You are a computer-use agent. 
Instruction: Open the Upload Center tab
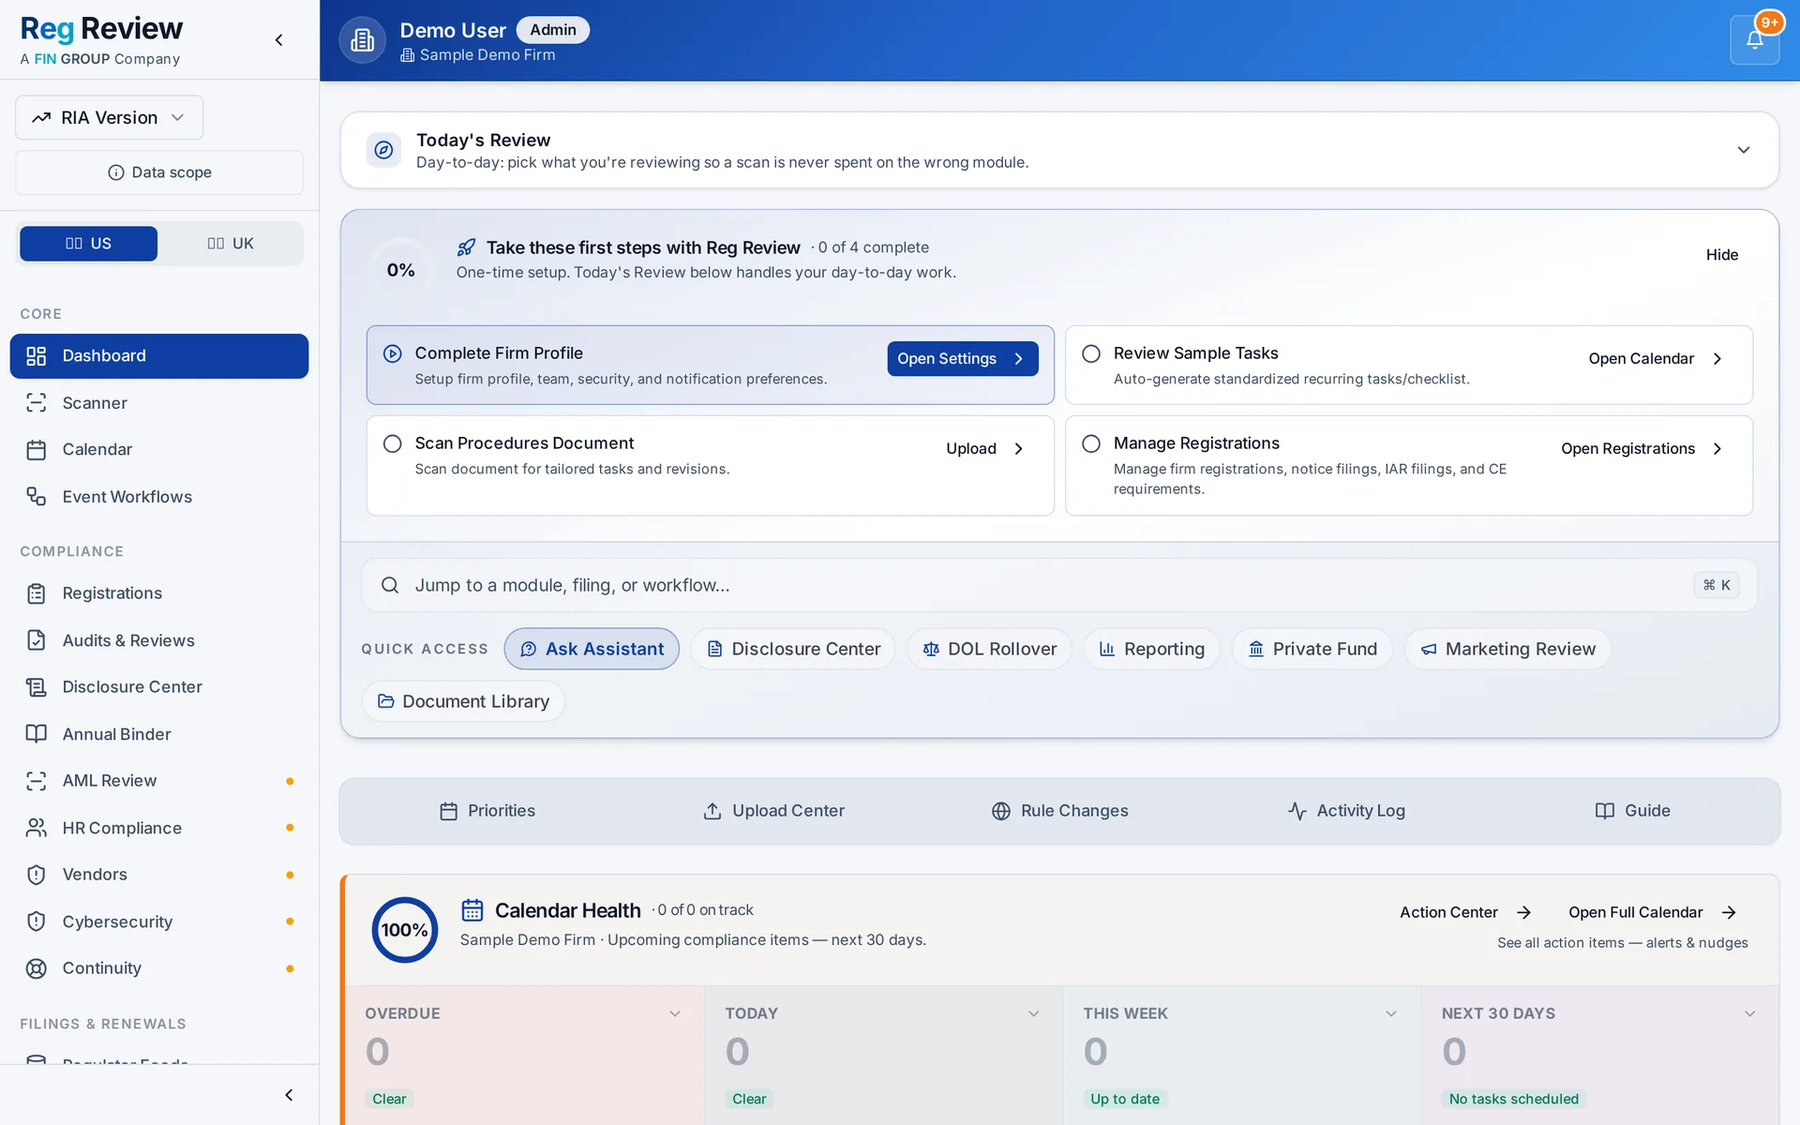click(774, 811)
